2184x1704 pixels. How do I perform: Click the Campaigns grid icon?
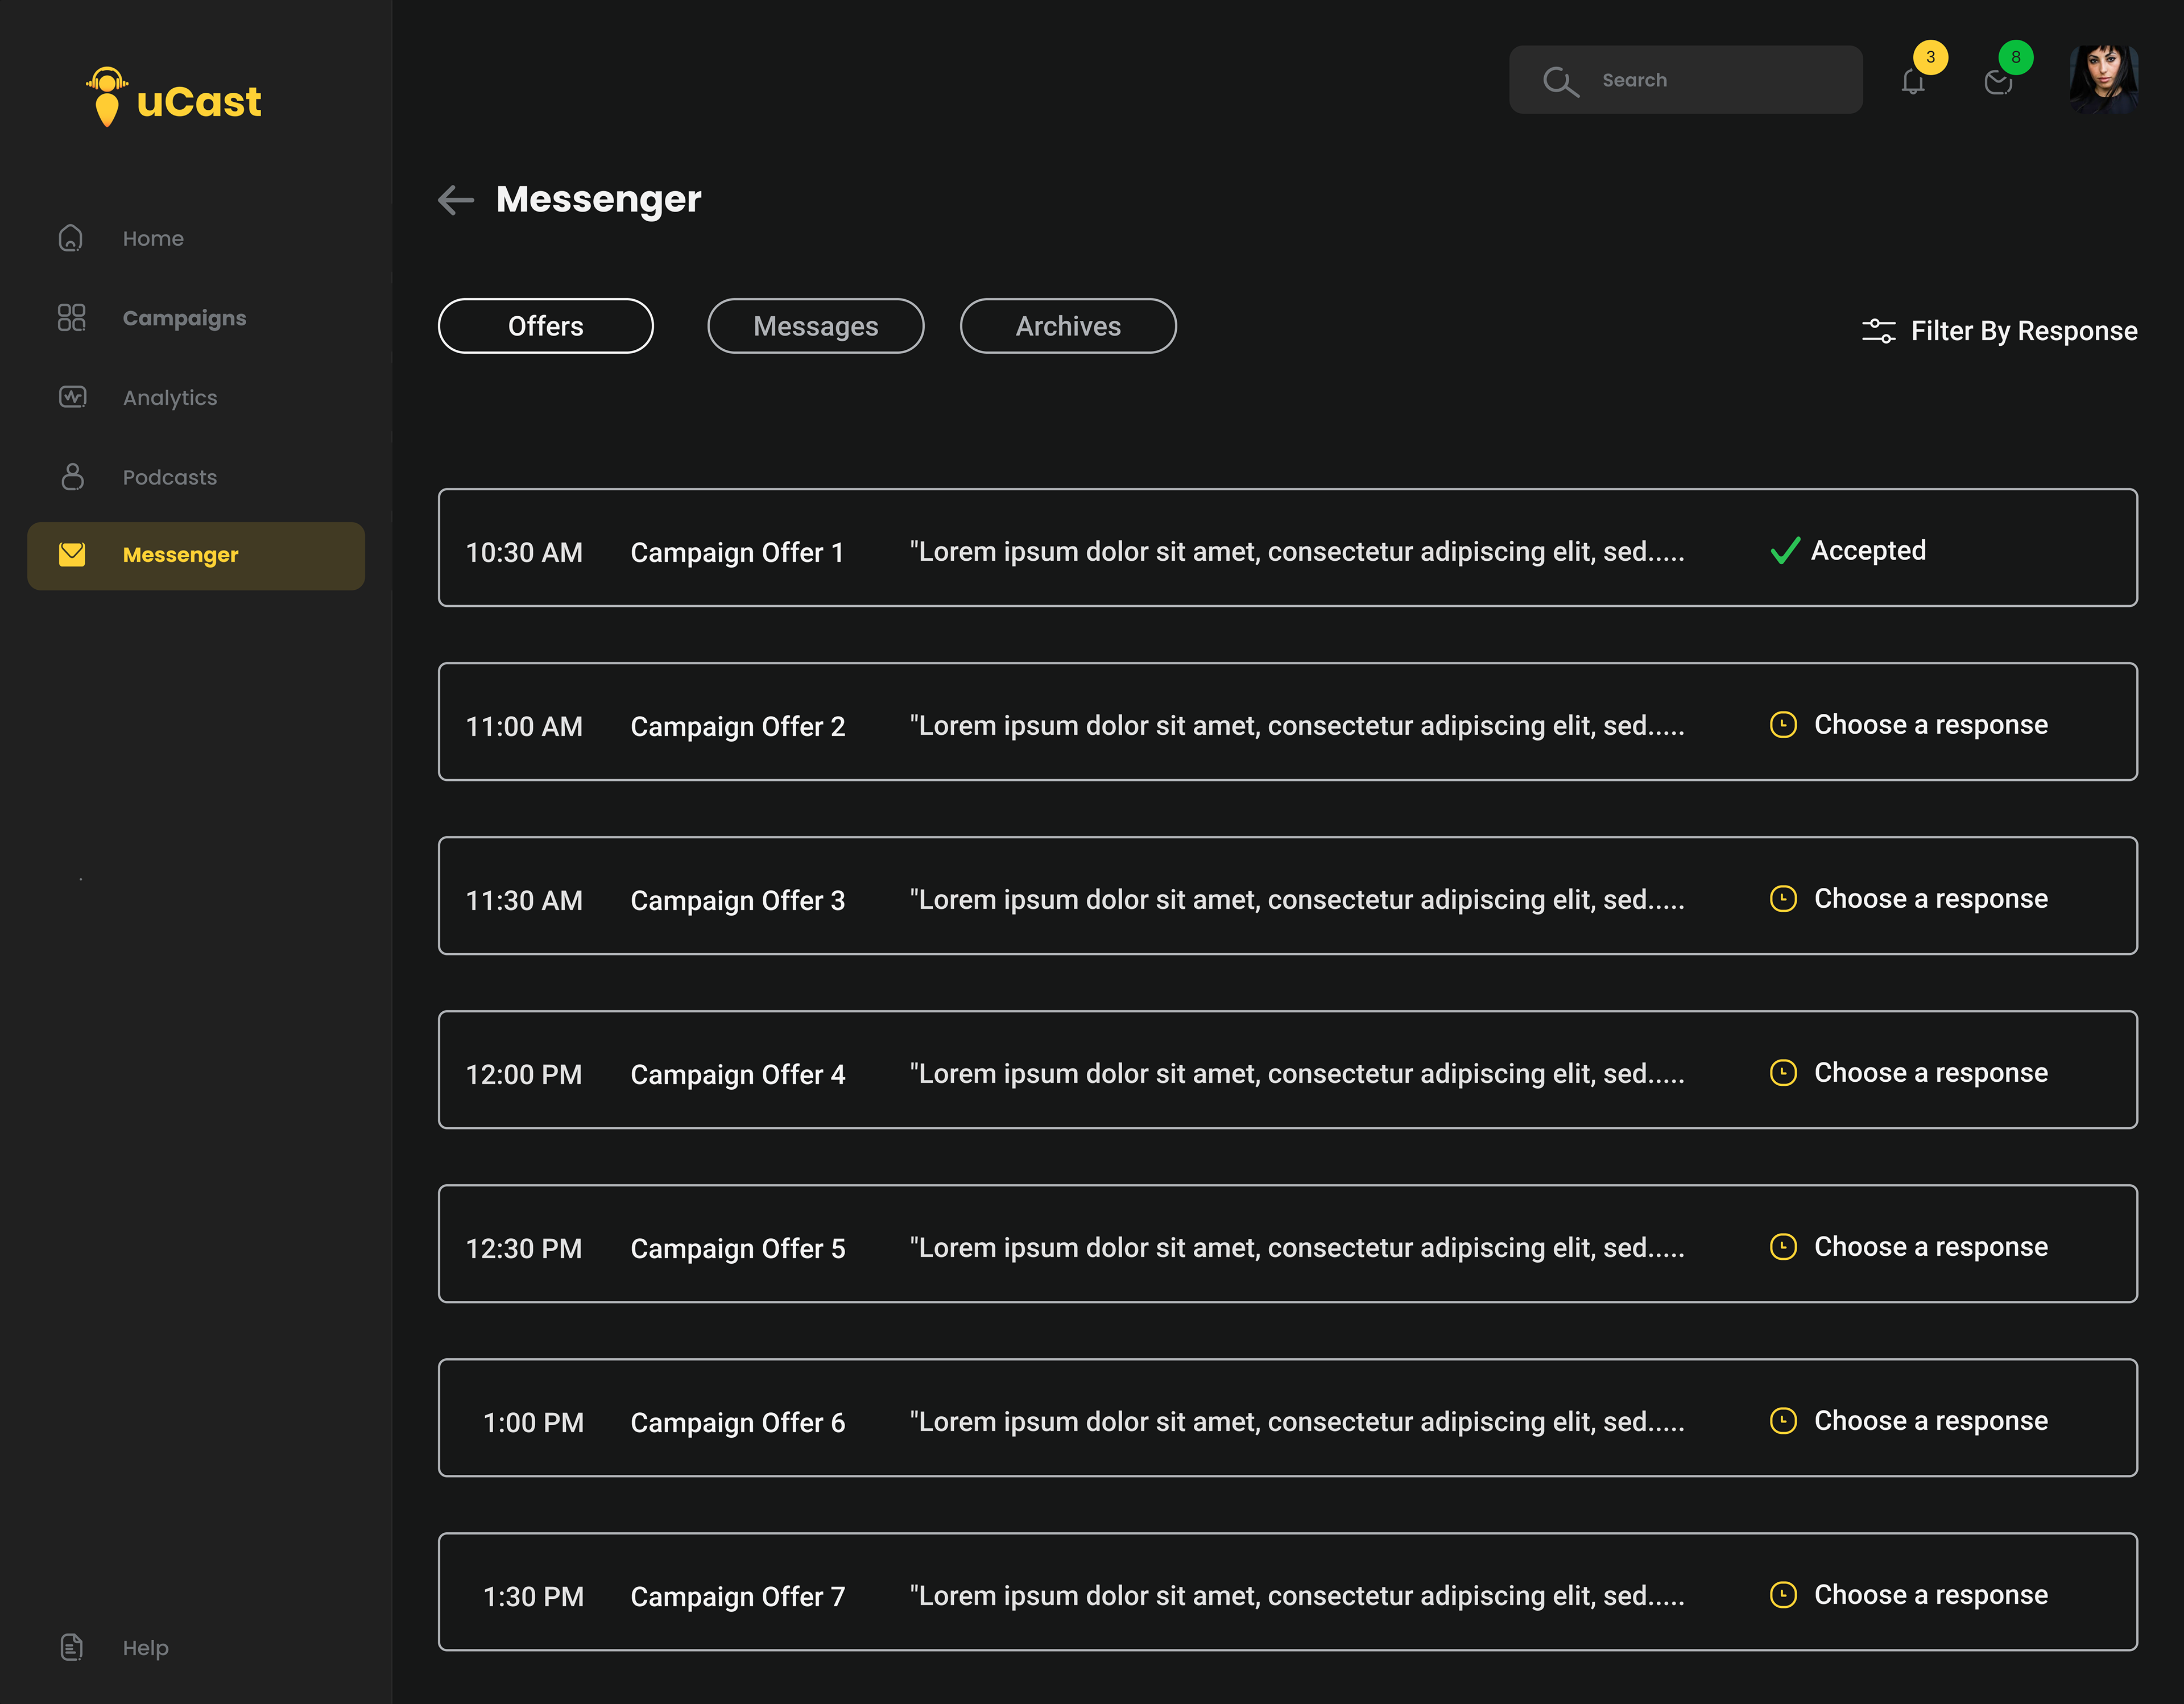coord(72,318)
